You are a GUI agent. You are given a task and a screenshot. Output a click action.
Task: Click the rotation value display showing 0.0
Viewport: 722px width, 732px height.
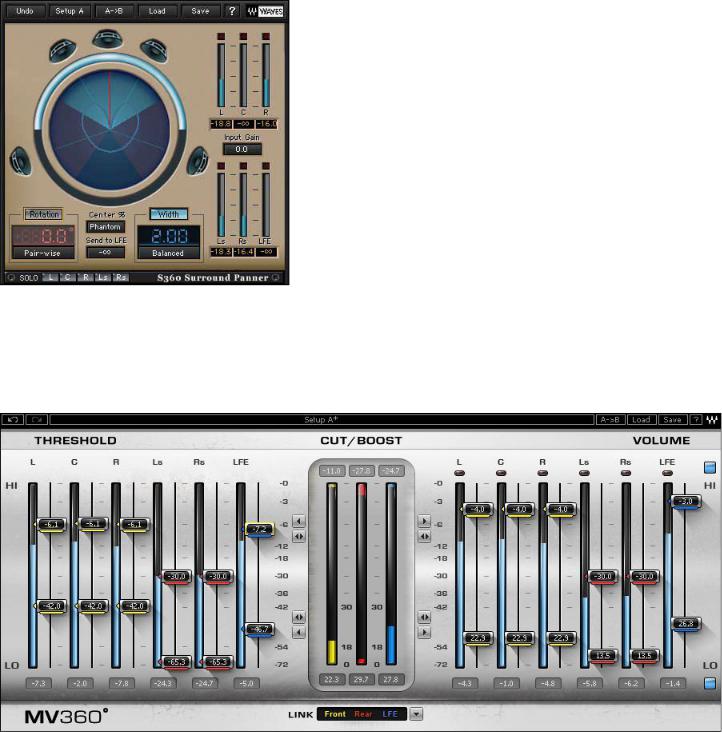point(43,236)
